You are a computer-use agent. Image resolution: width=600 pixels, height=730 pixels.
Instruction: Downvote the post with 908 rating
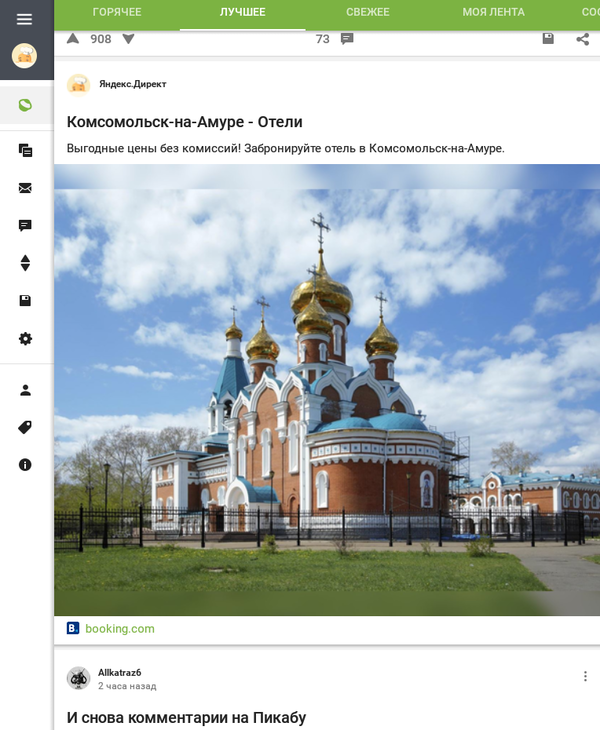click(128, 39)
